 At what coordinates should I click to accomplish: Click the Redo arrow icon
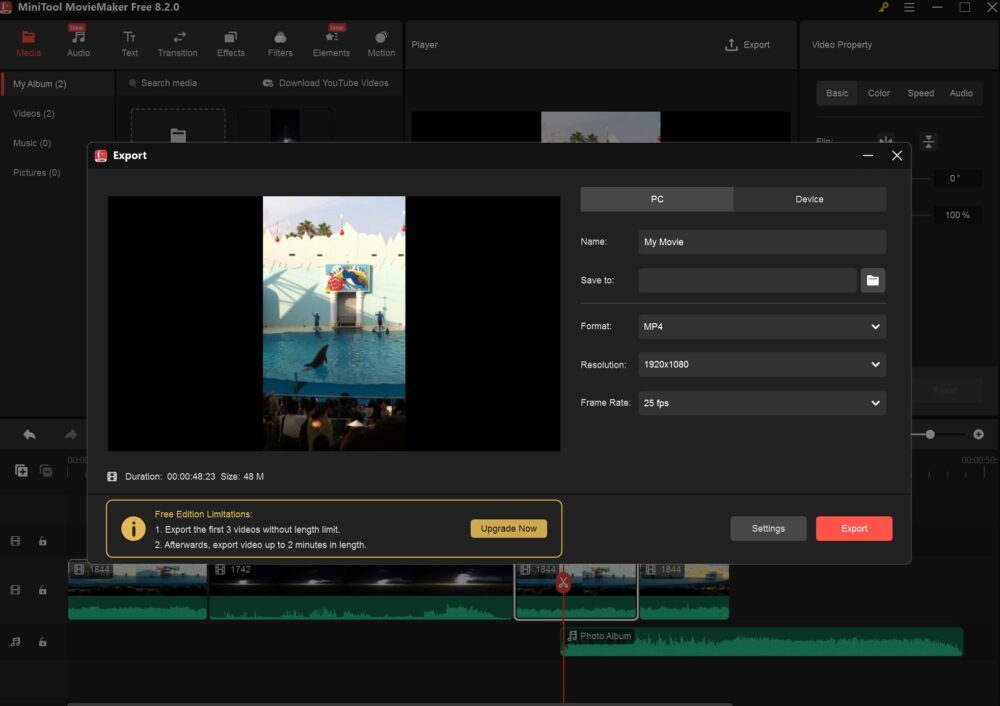click(x=71, y=434)
